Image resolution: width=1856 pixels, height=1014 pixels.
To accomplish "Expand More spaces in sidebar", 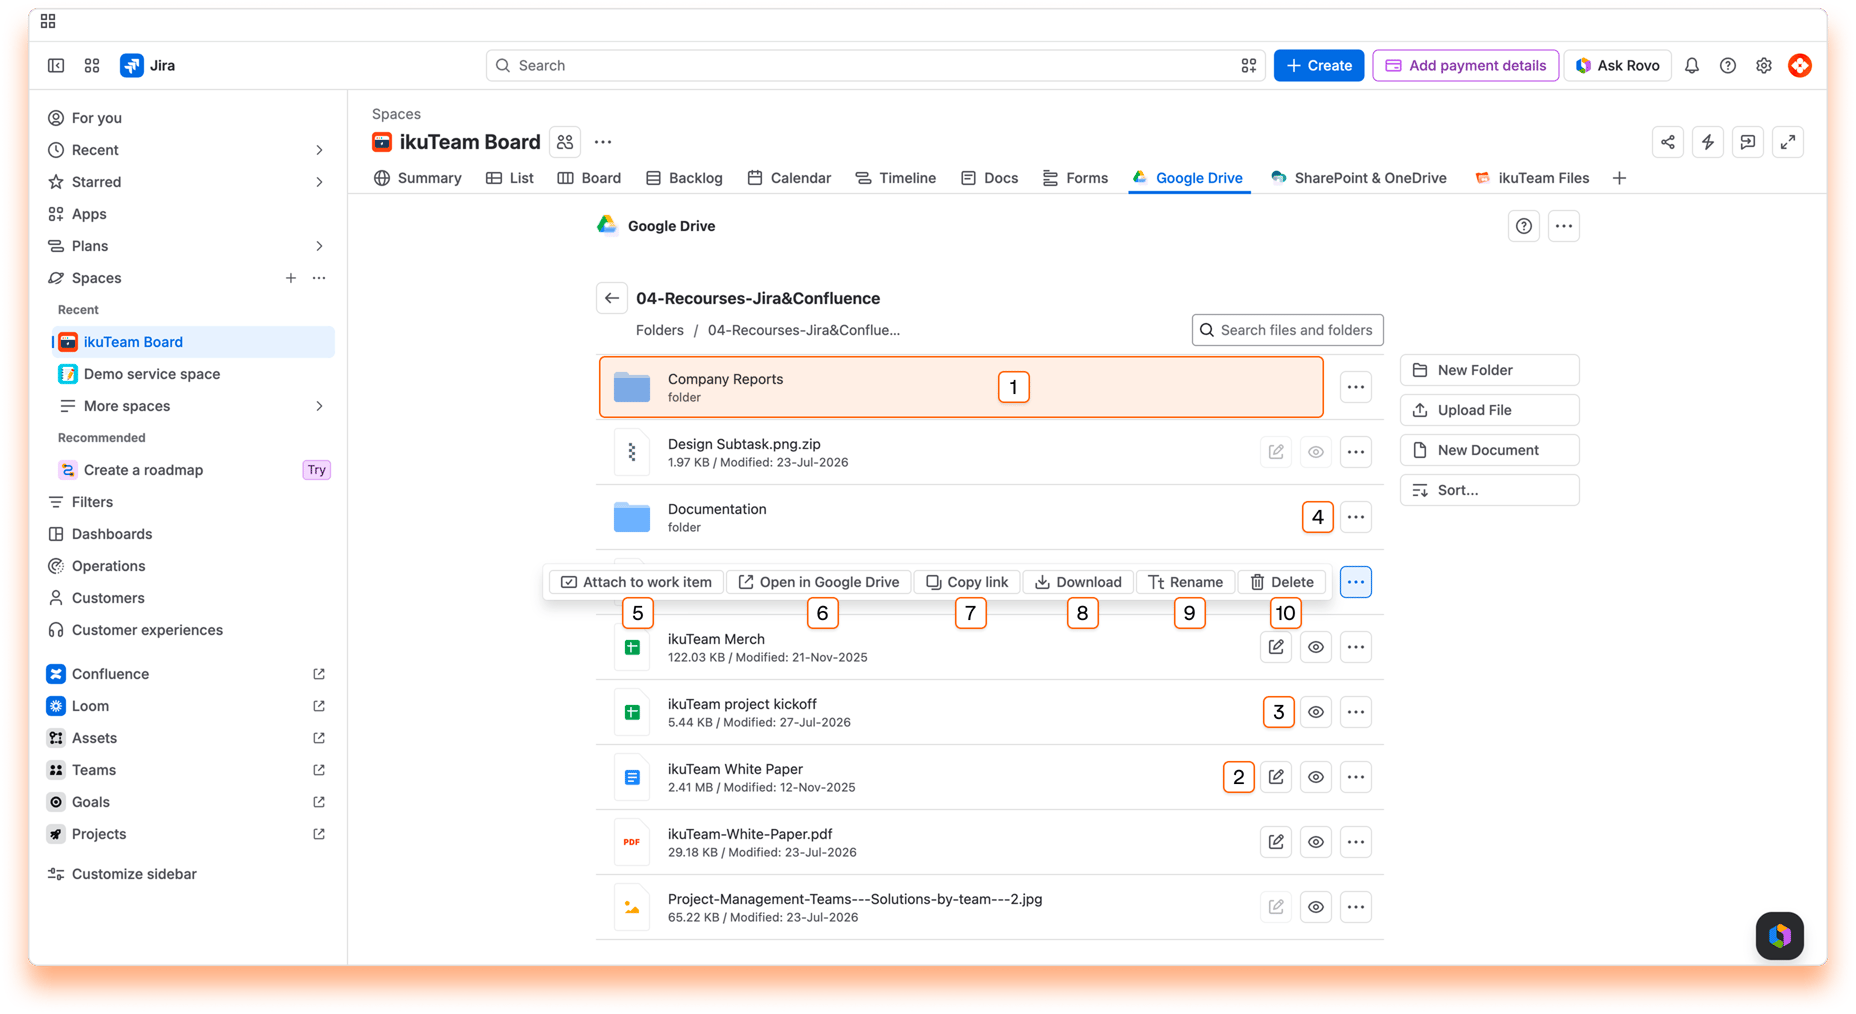I will coord(319,406).
